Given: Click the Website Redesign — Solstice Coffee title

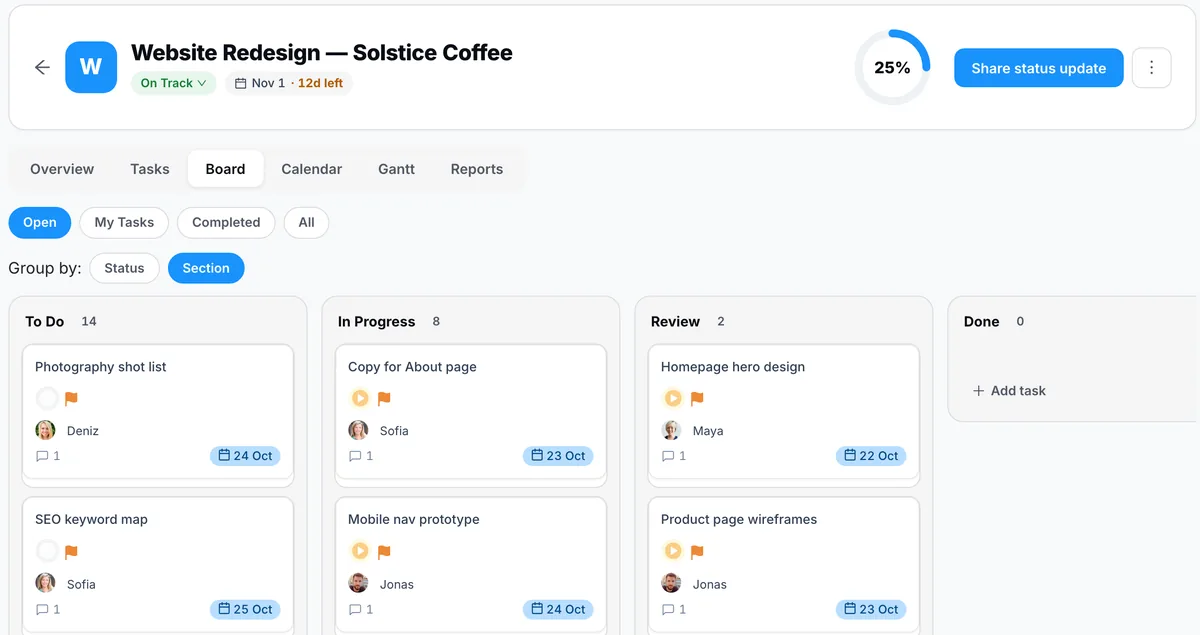Looking at the screenshot, I should [322, 52].
